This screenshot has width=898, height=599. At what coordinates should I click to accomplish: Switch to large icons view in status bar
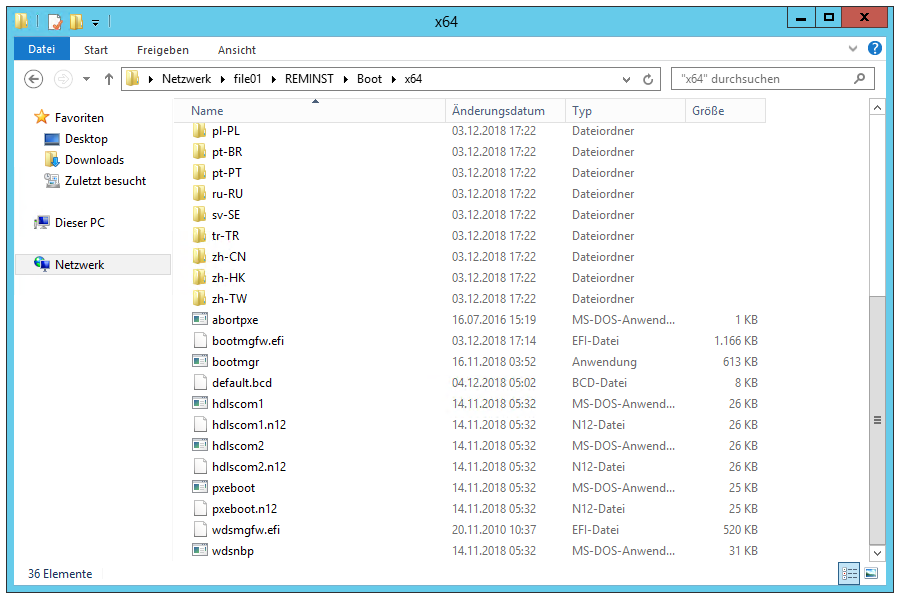871,573
